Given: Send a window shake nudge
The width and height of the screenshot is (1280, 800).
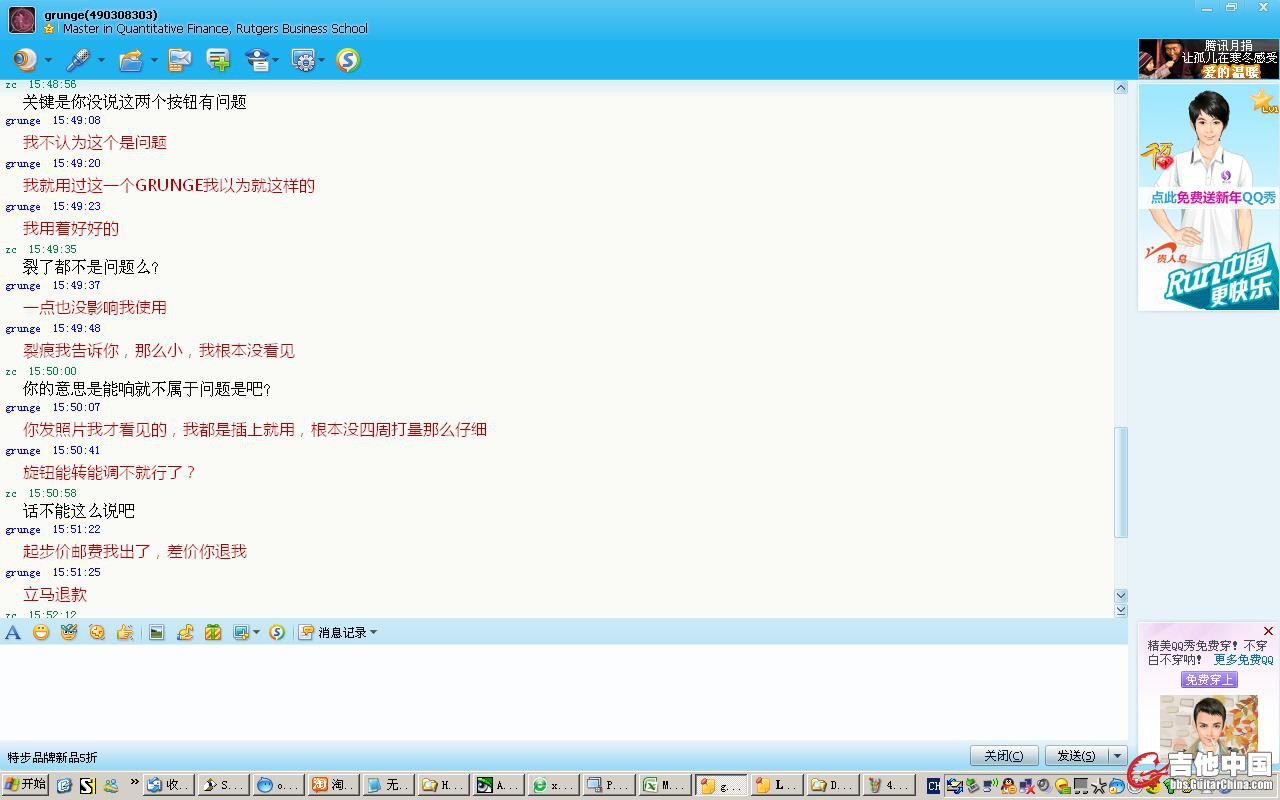Looking at the screenshot, I should (x=97, y=632).
